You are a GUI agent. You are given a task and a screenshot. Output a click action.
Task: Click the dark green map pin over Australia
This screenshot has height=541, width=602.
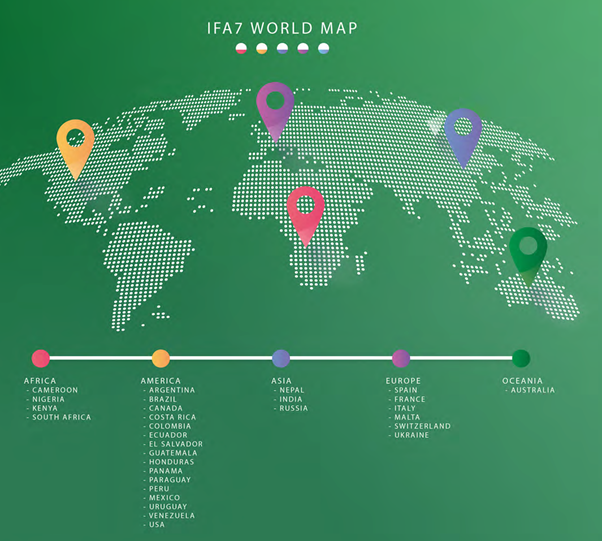(528, 257)
